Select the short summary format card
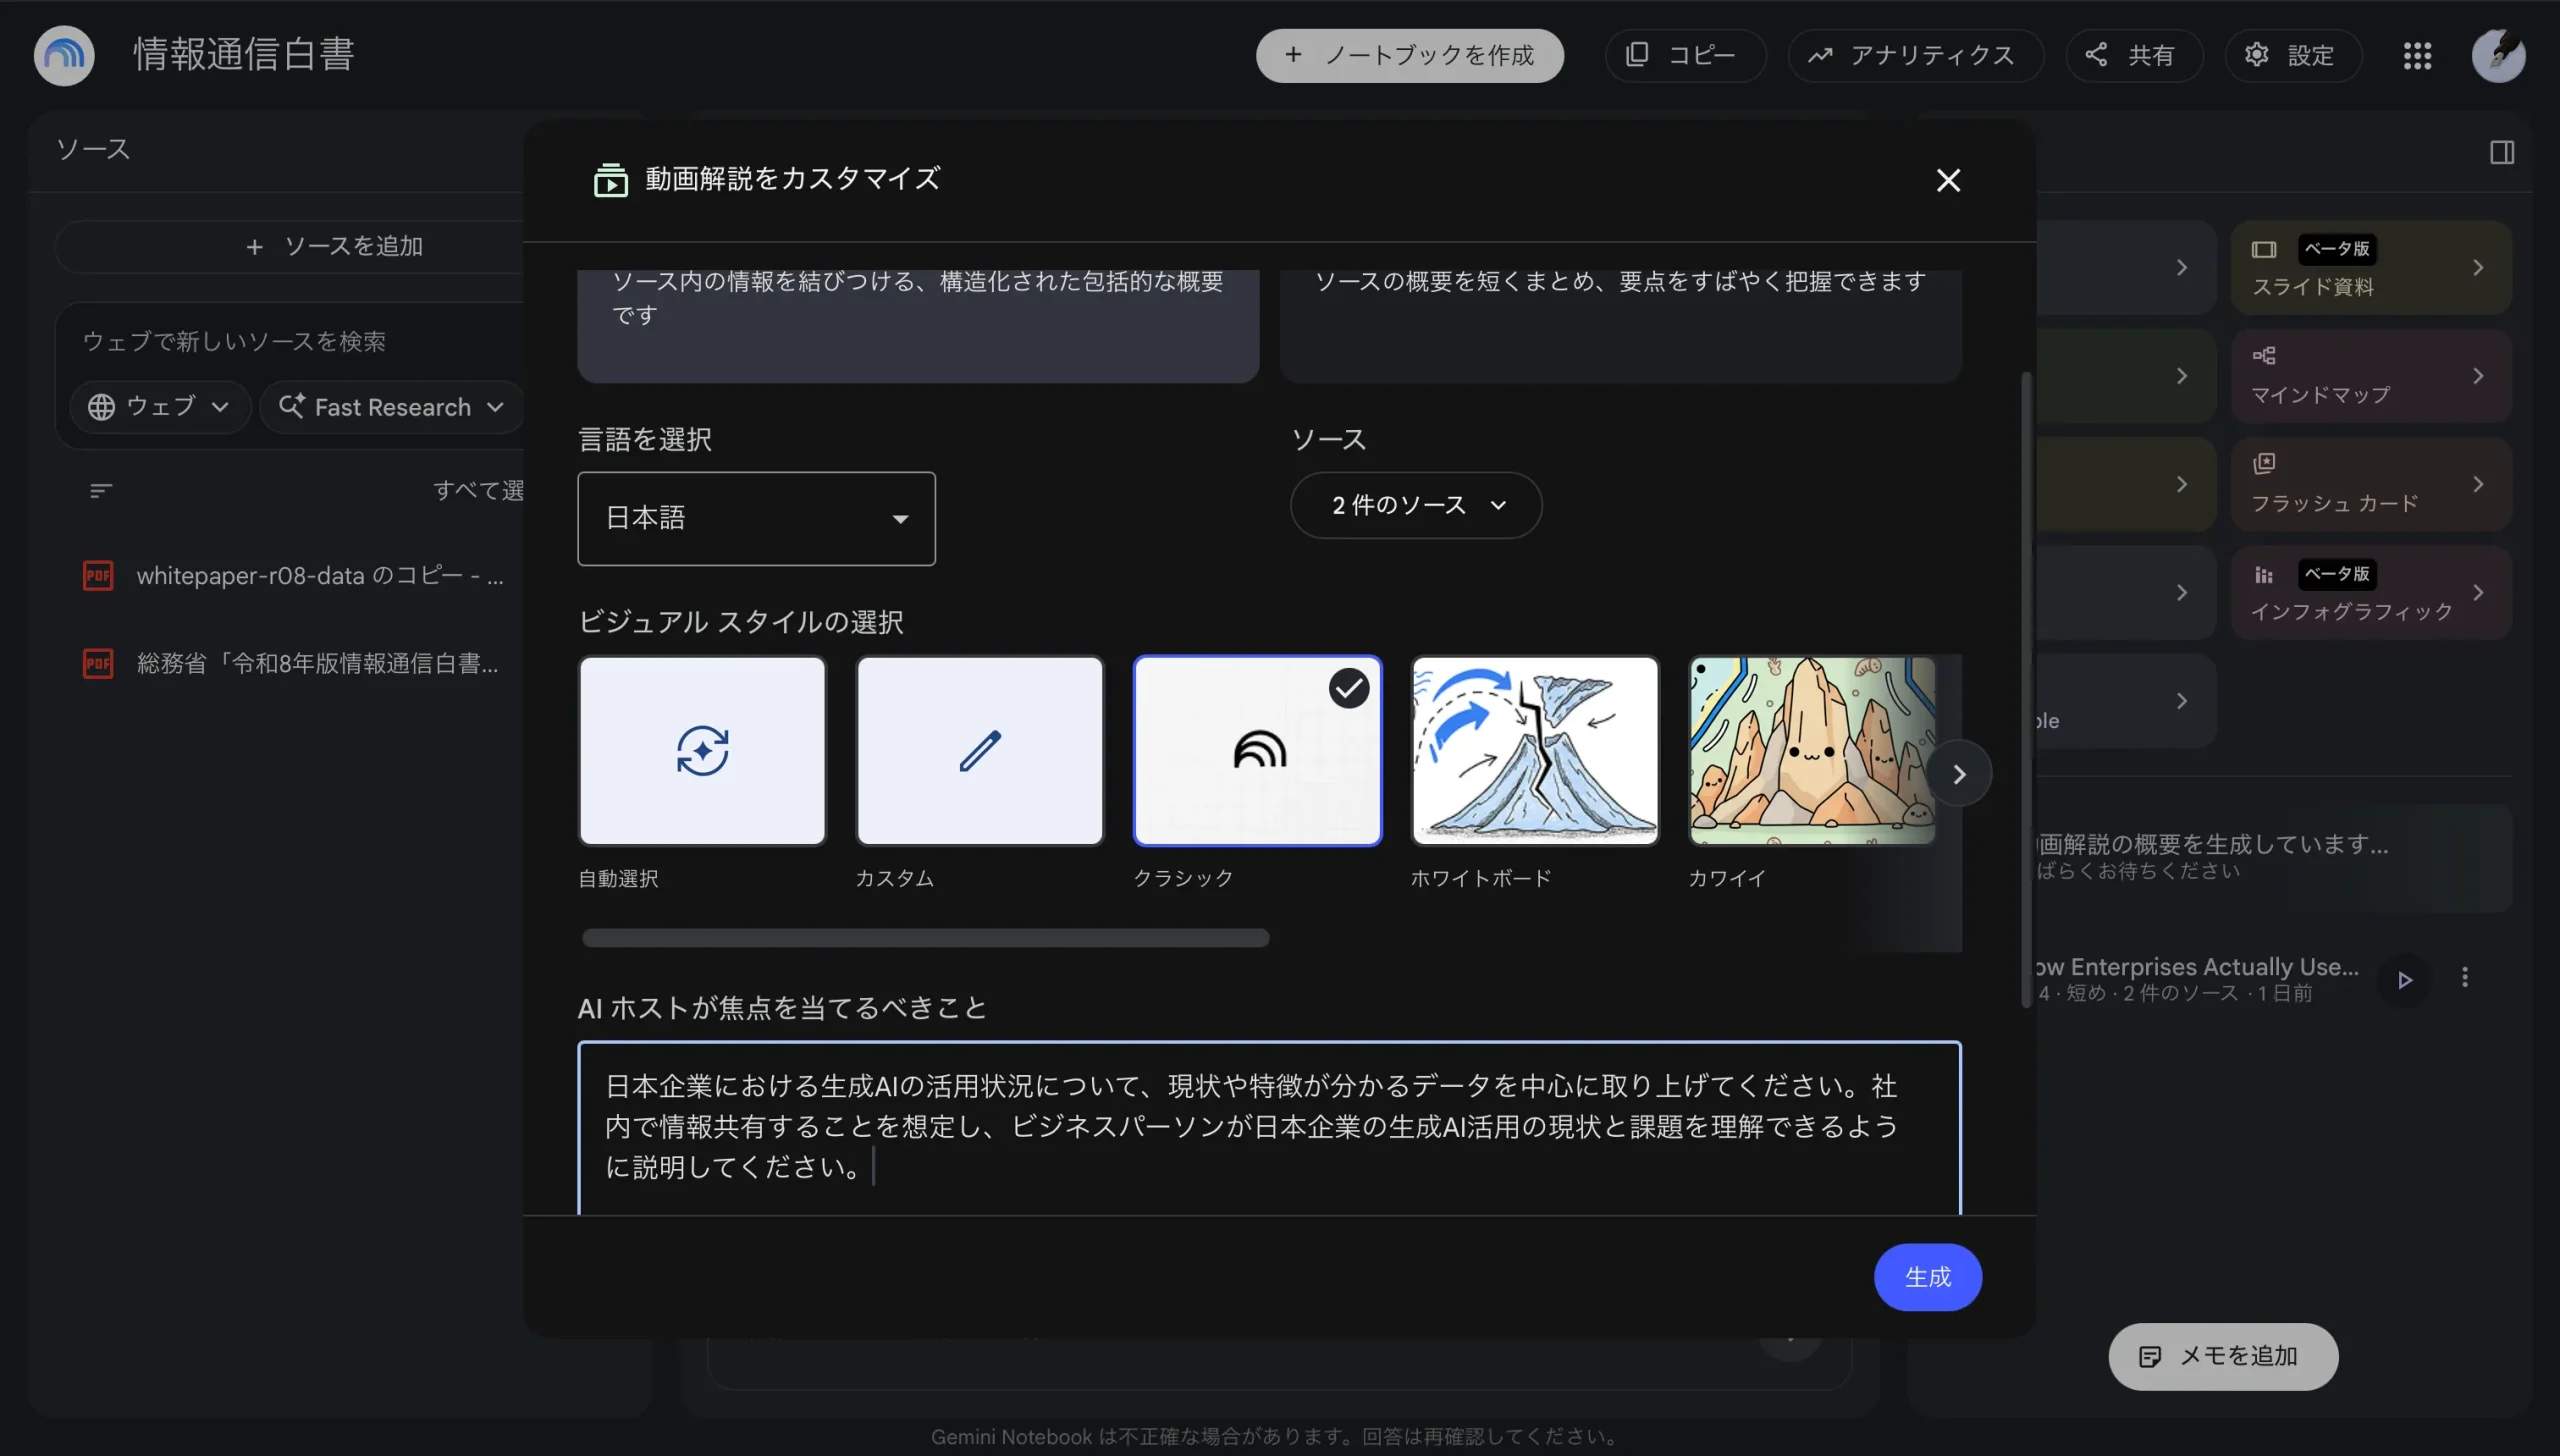Screen dimensions: 2560x1456 [x=1620, y=326]
